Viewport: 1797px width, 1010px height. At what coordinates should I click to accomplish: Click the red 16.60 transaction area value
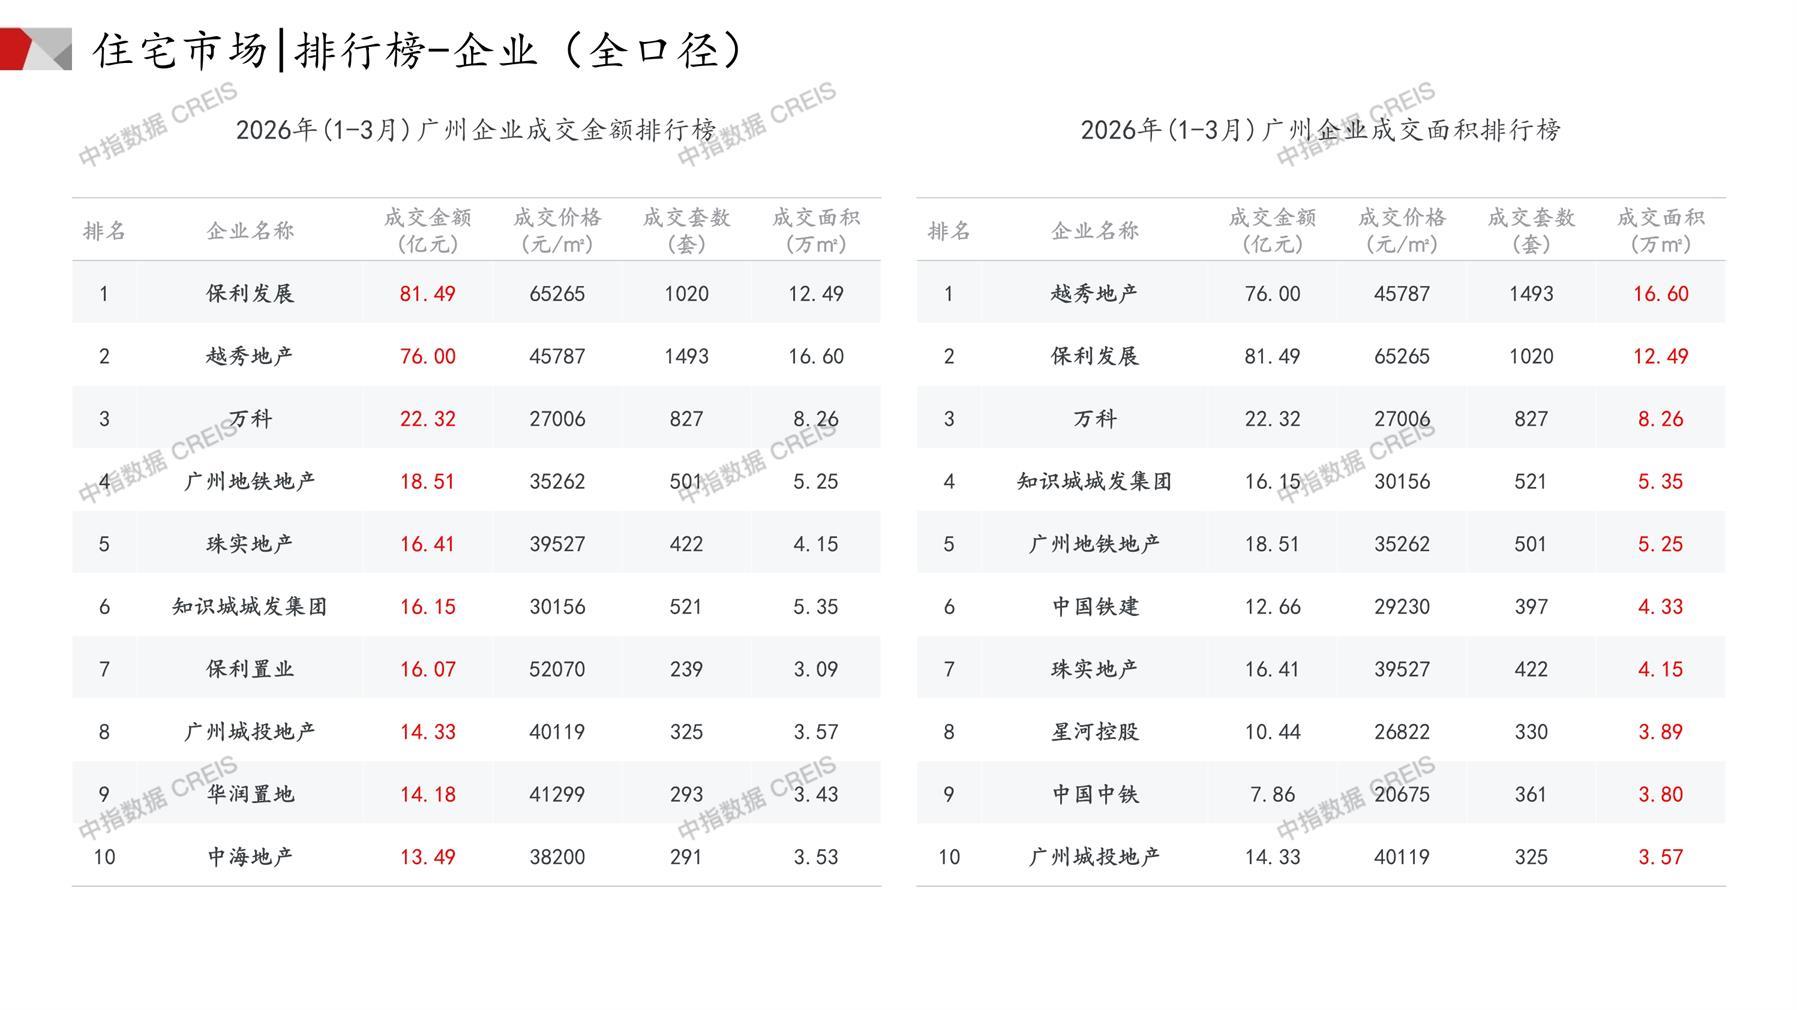click(x=1660, y=294)
